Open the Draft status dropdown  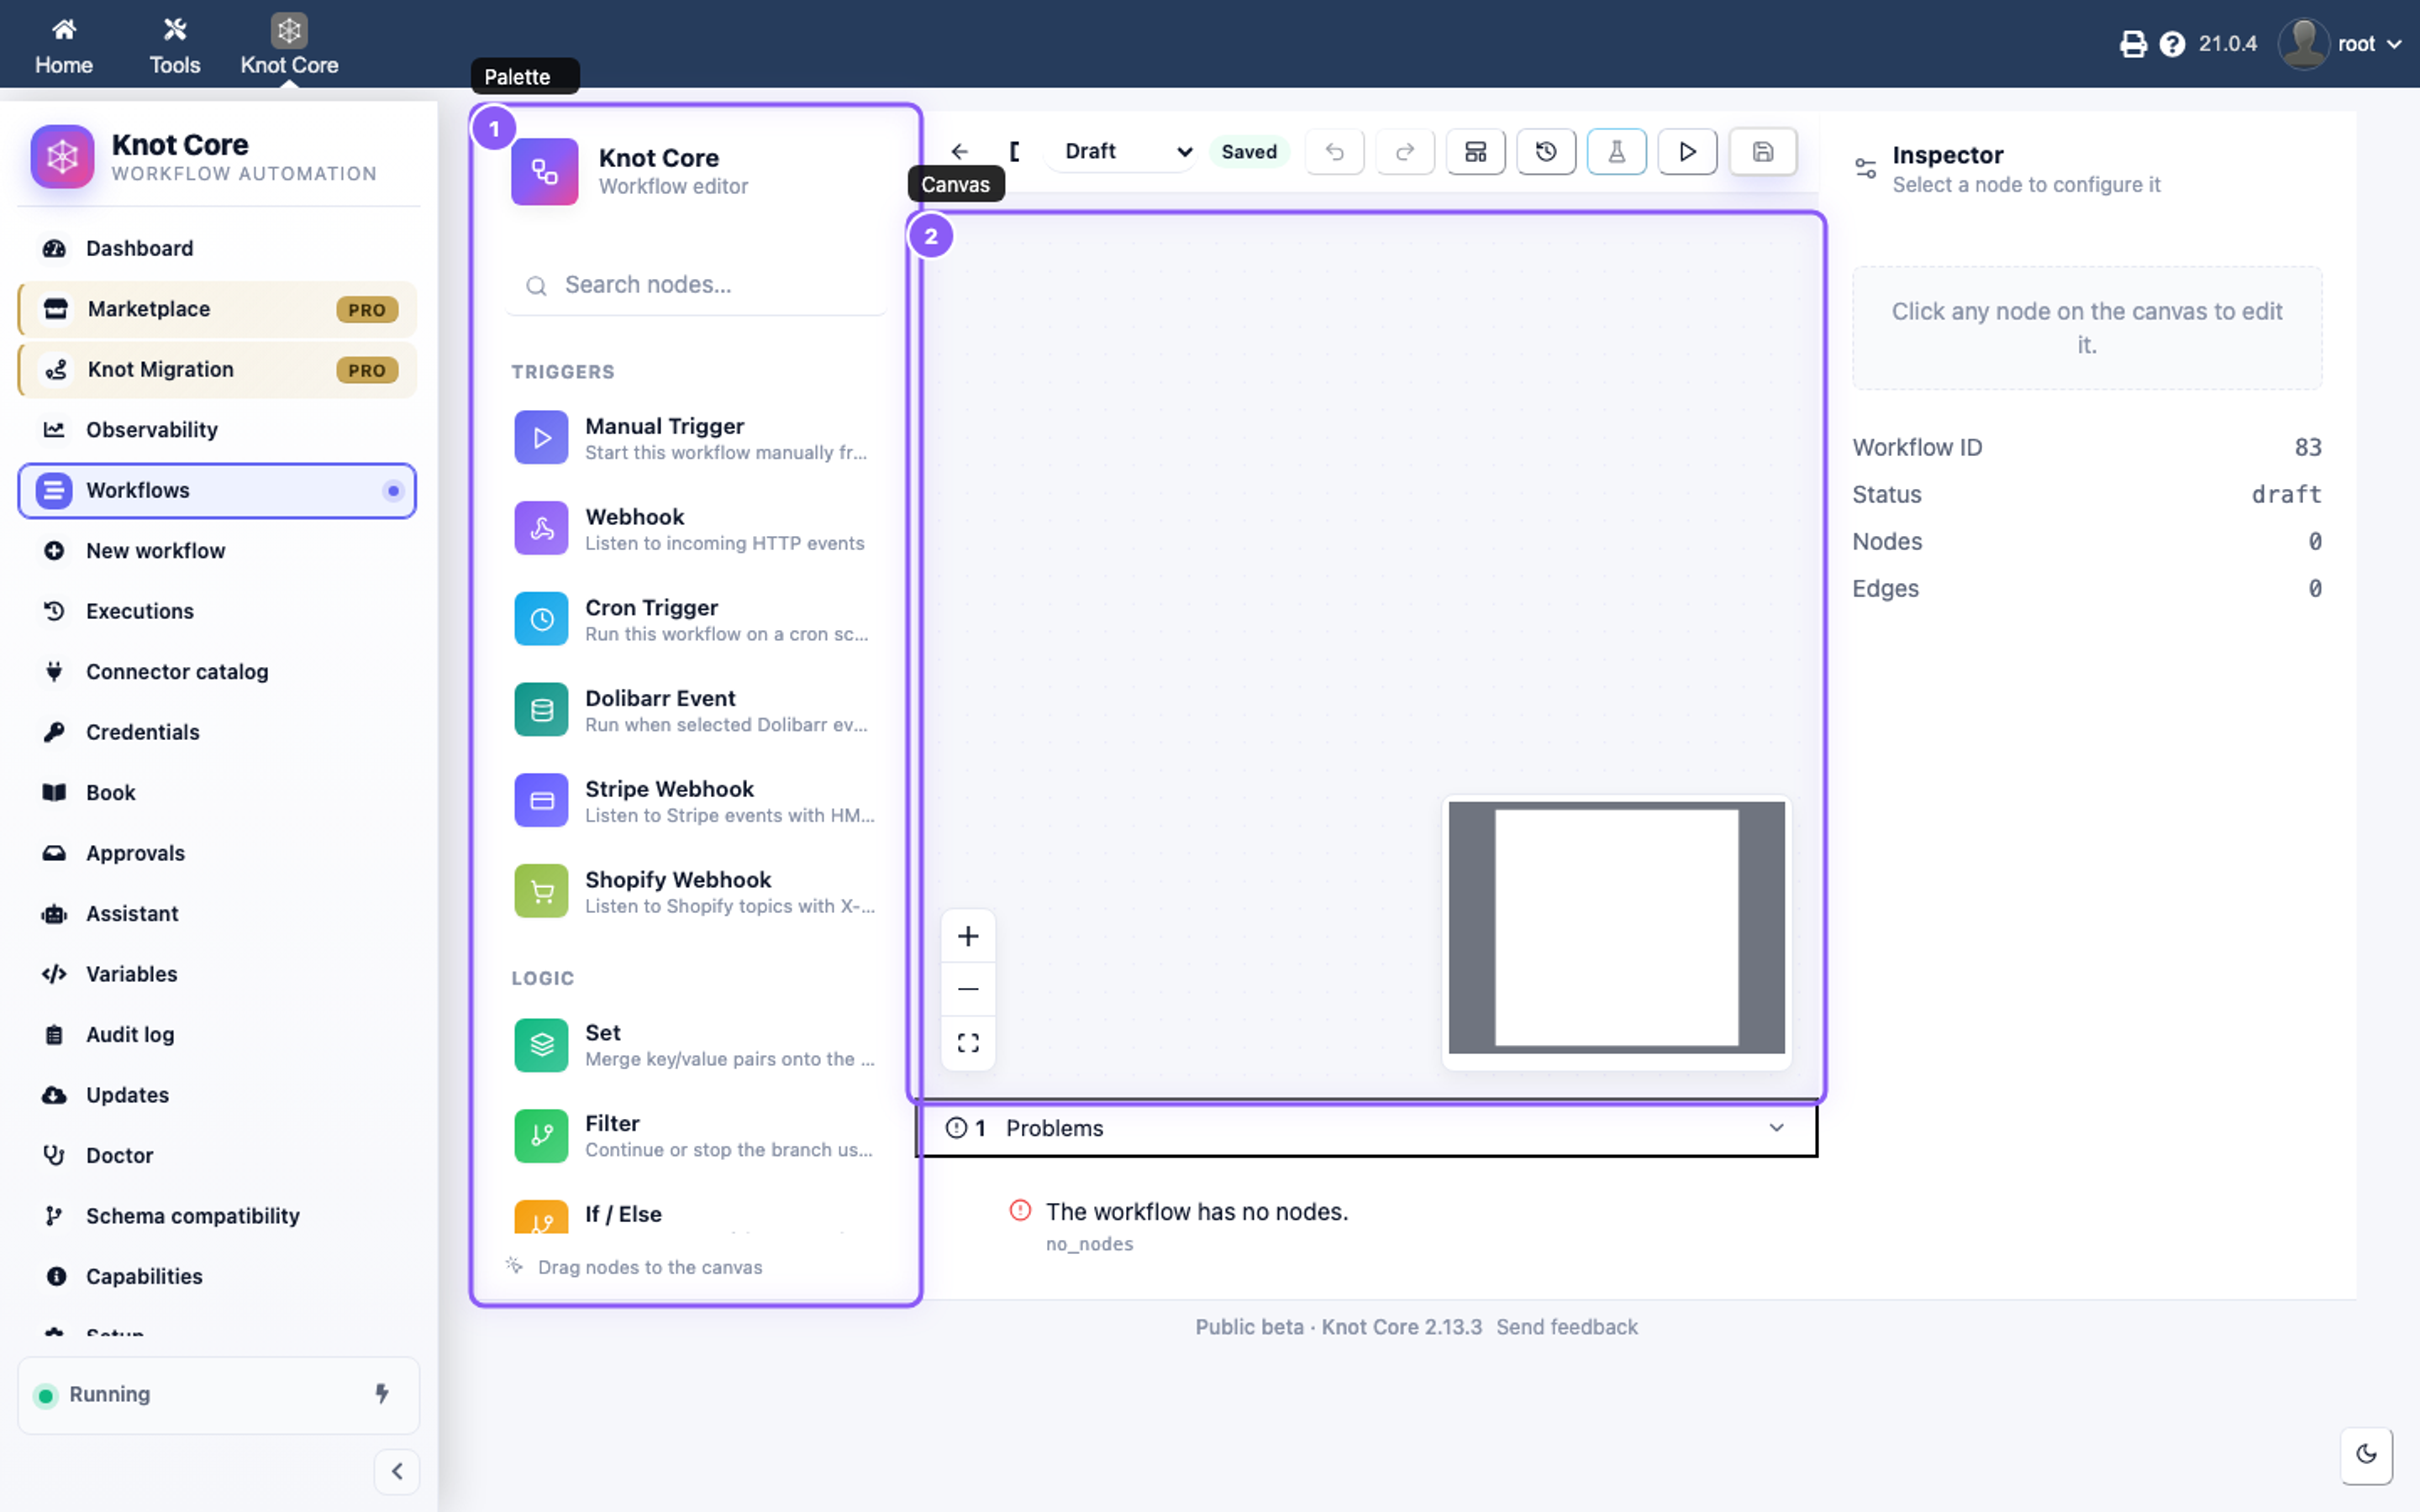click(1123, 151)
